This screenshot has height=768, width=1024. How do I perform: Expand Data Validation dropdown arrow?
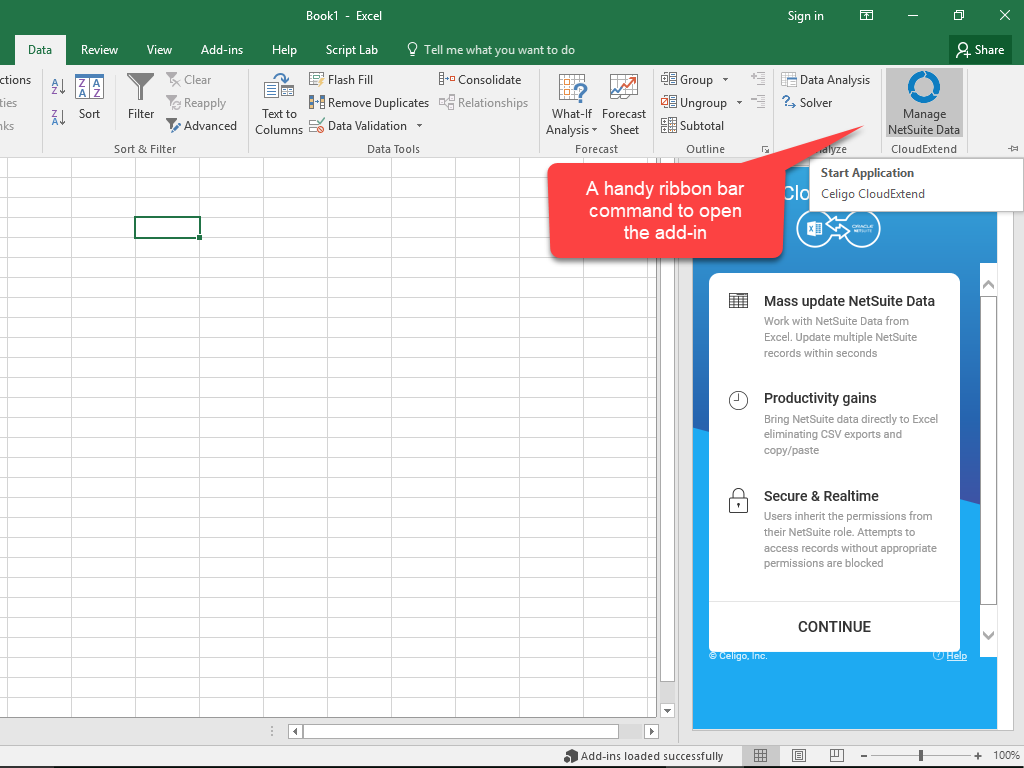pos(419,125)
